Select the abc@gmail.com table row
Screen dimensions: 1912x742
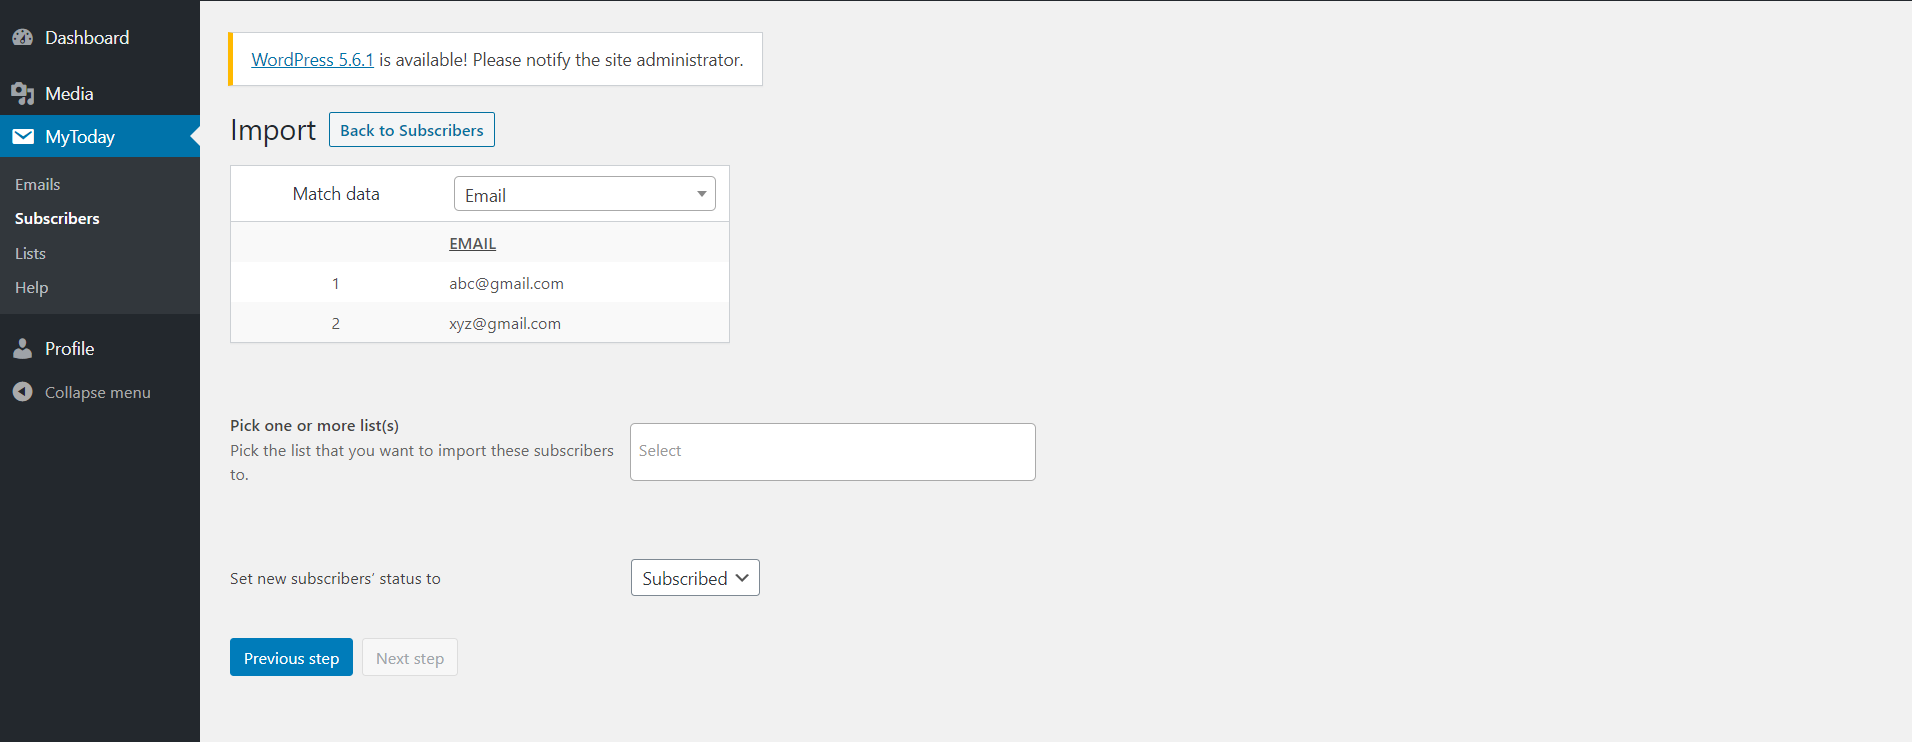[x=506, y=283]
